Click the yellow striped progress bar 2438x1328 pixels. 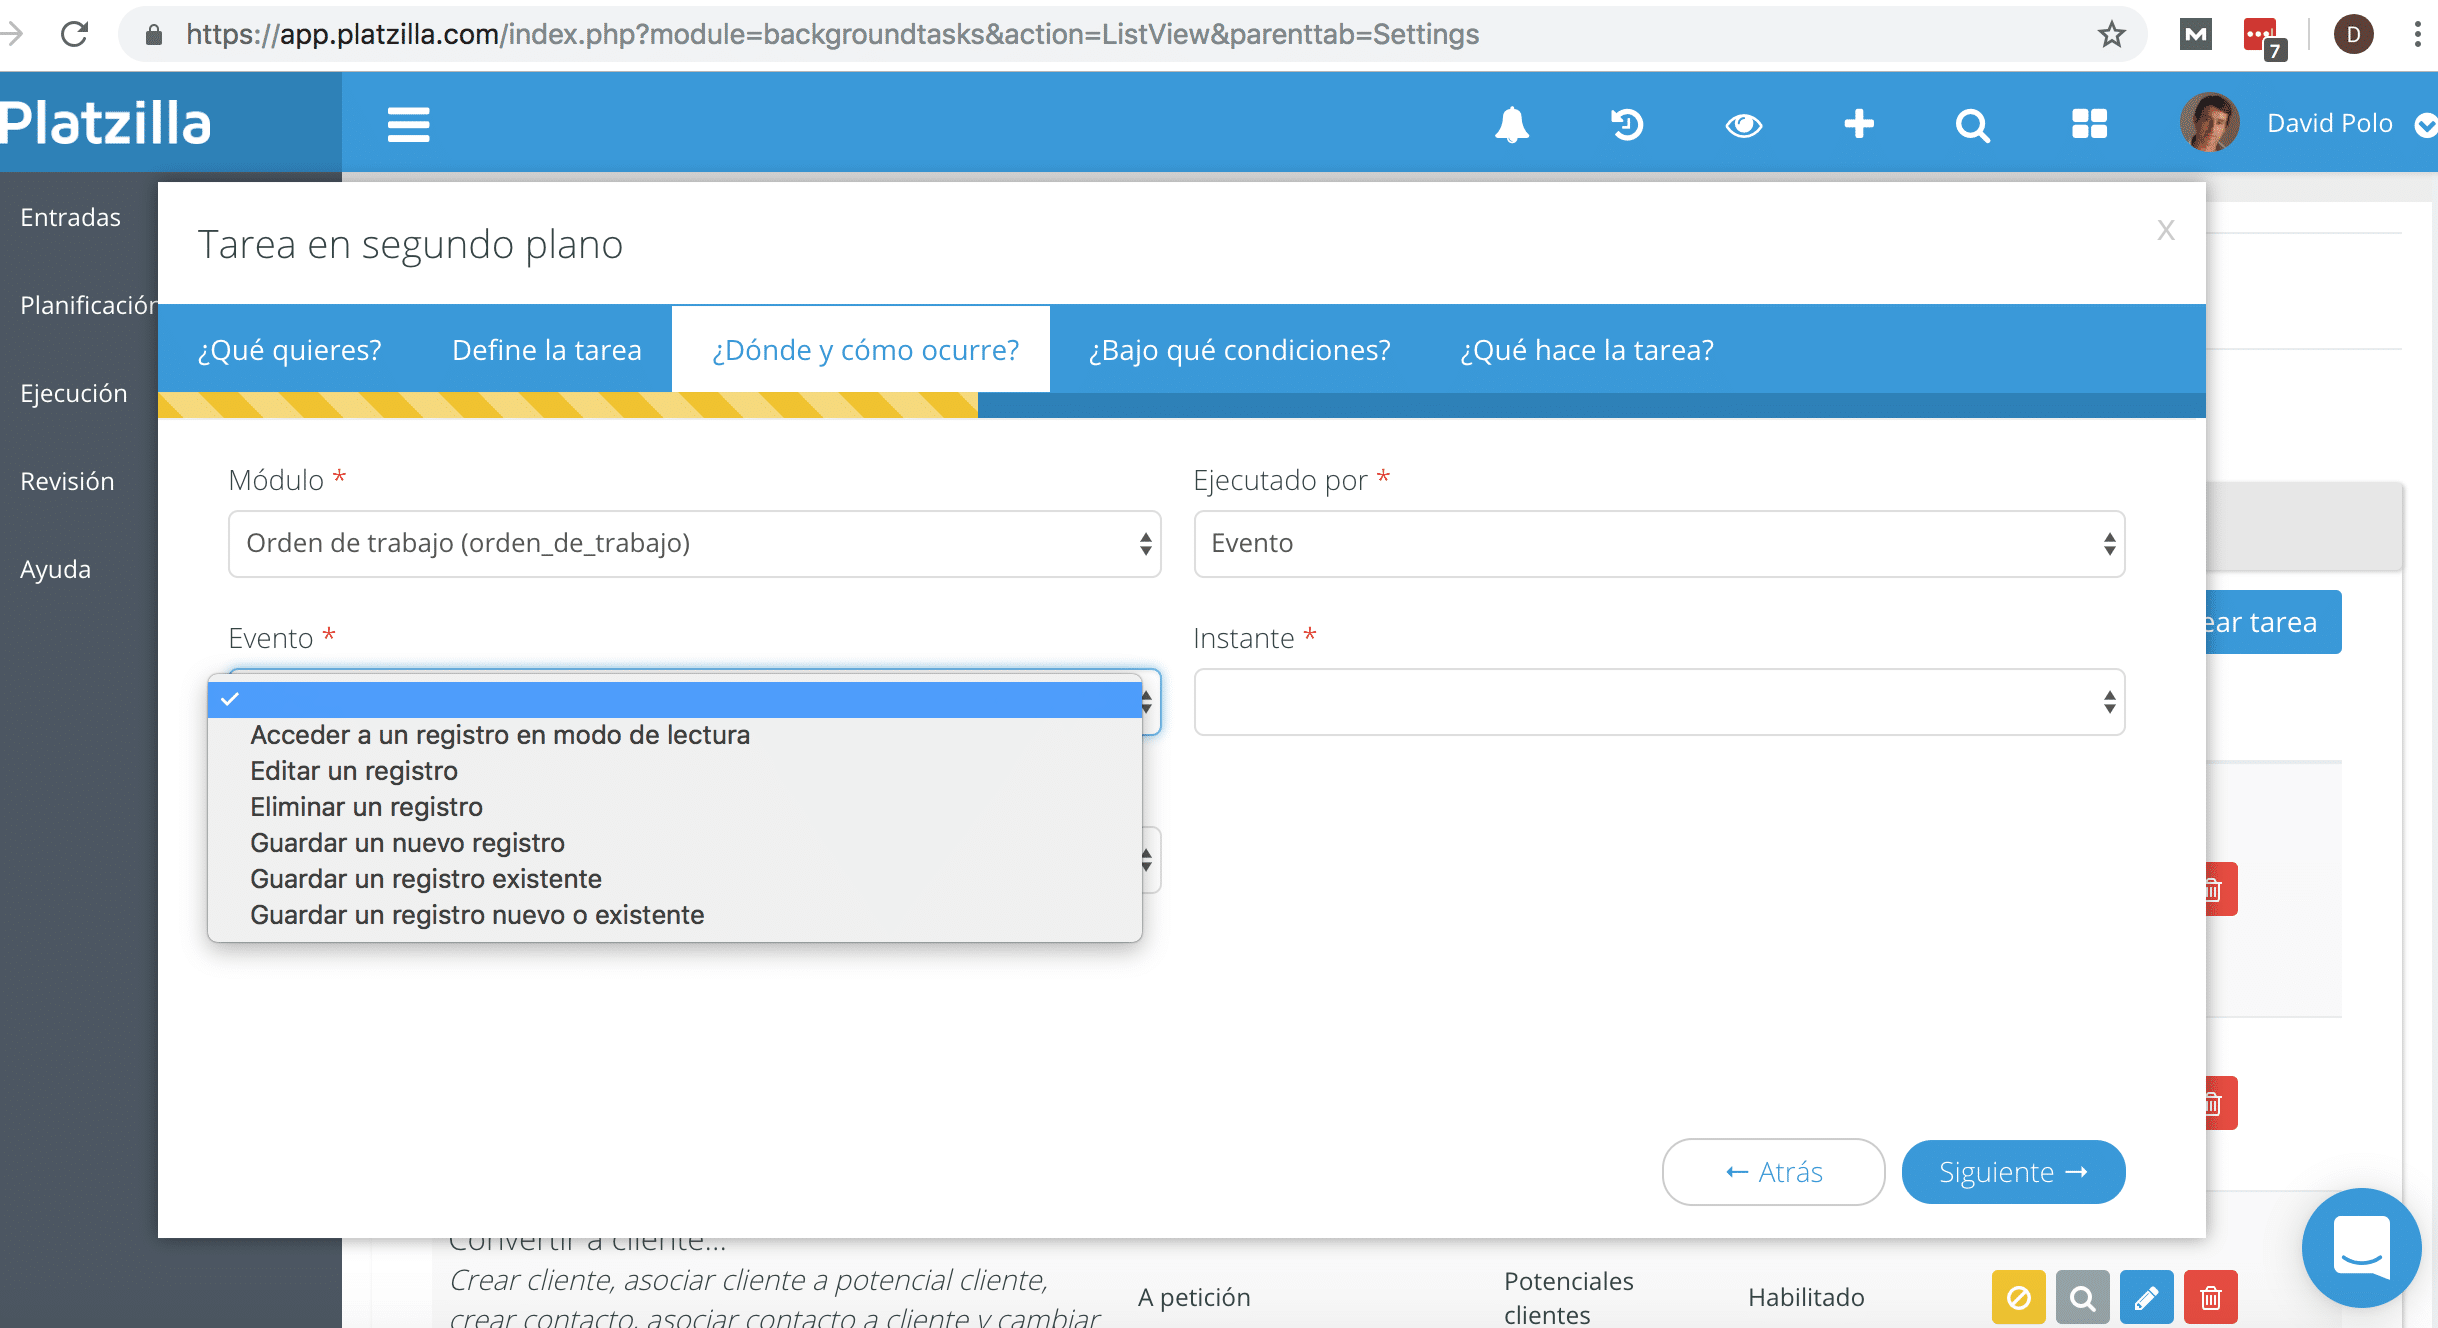pyautogui.click(x=567, y=404)
